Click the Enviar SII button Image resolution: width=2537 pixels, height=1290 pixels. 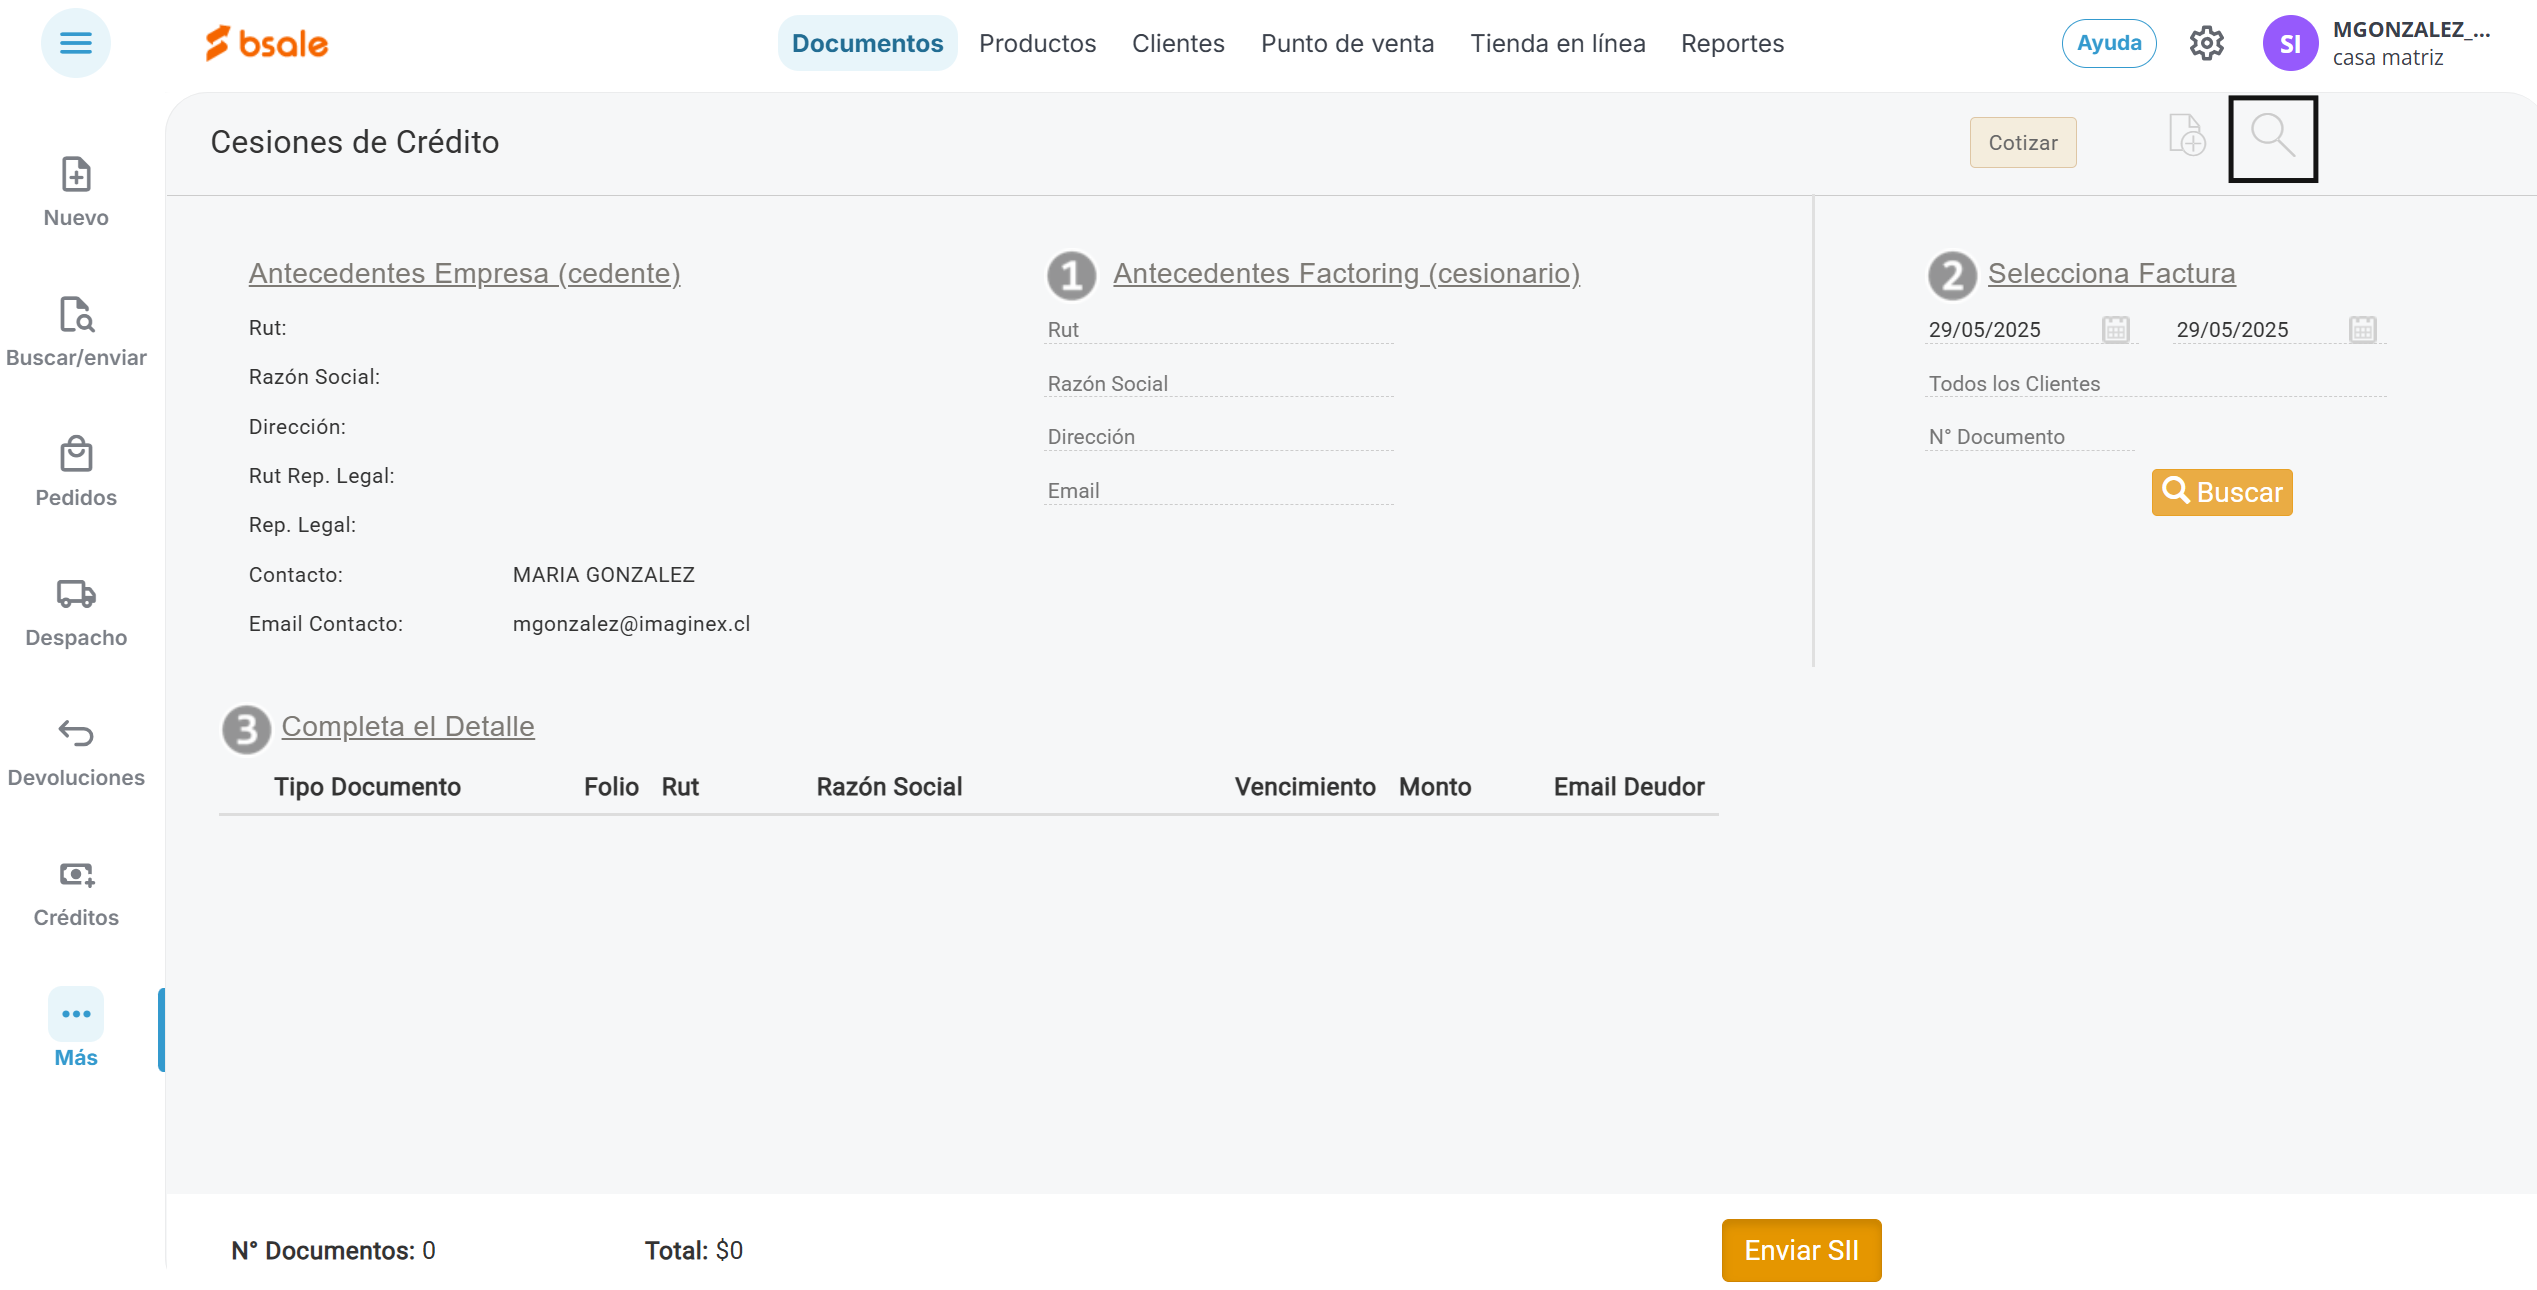coord(1800,1250)
